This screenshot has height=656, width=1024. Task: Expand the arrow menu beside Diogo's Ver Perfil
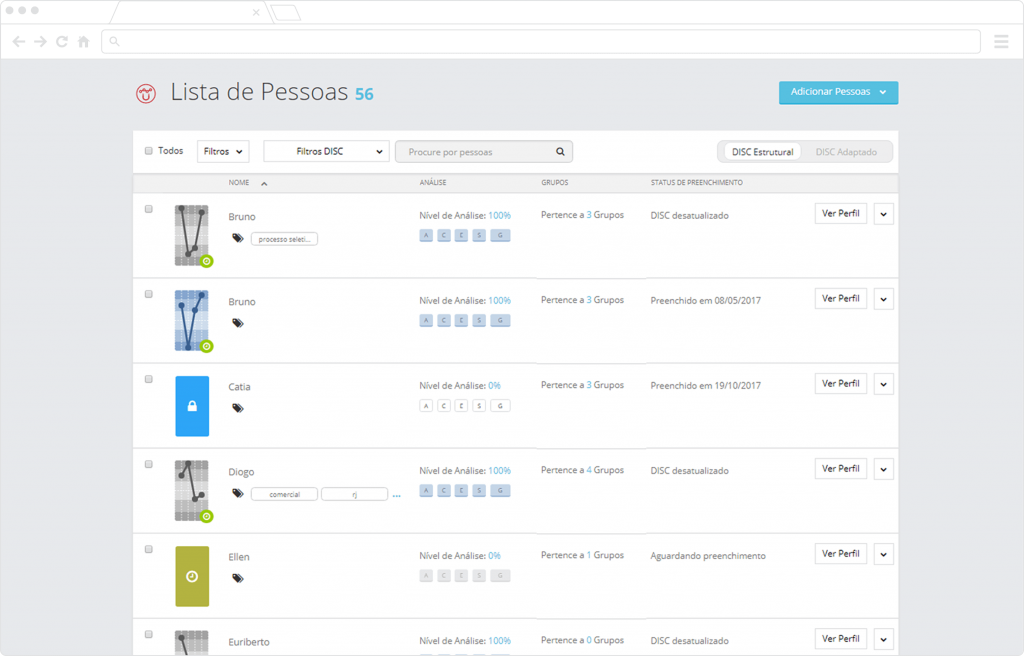click(884, 469)
